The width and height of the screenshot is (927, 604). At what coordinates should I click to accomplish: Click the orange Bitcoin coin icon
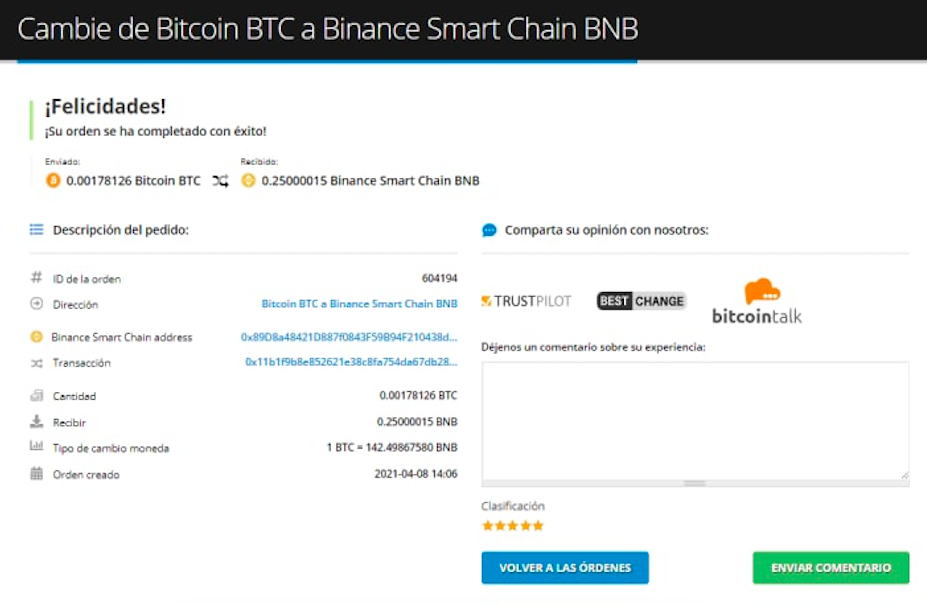point(53,180)
